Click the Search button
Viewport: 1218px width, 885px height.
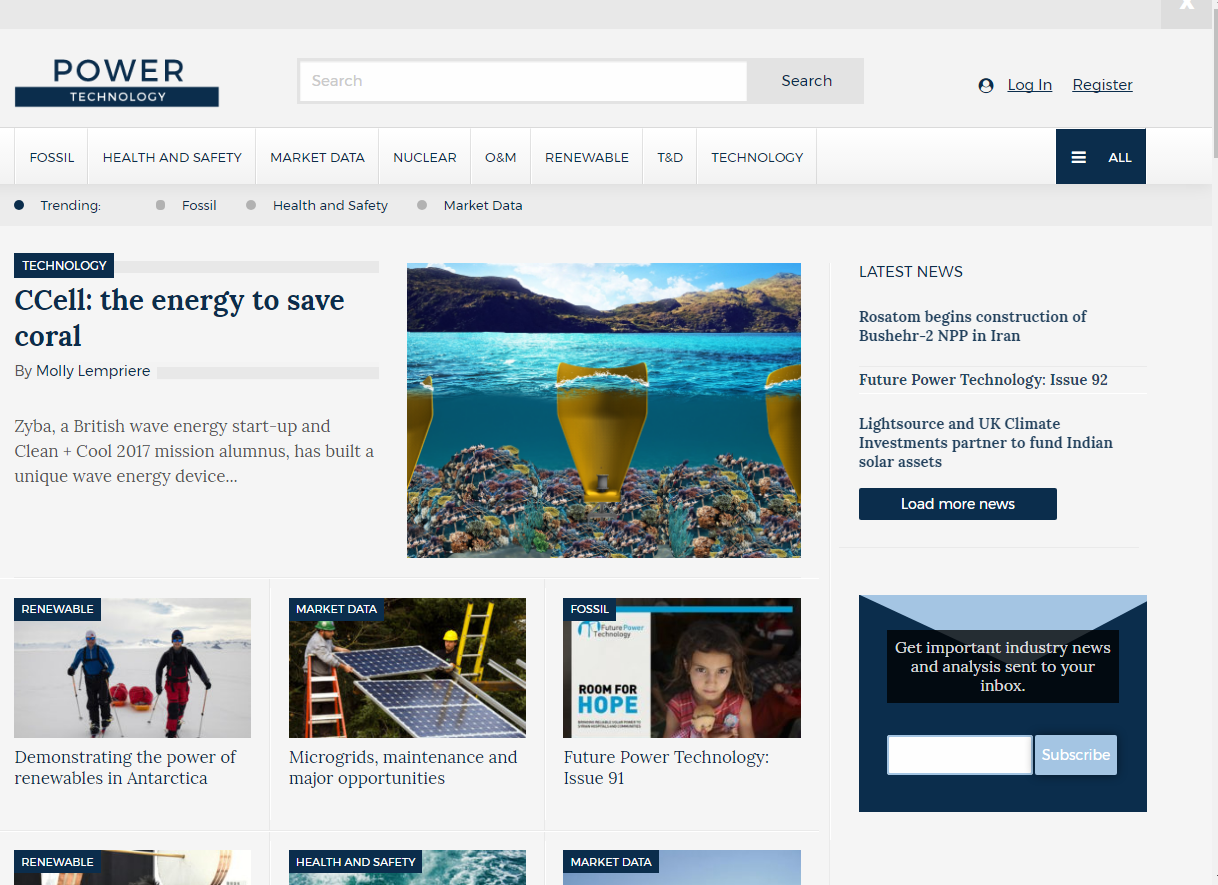pos(806,81)
